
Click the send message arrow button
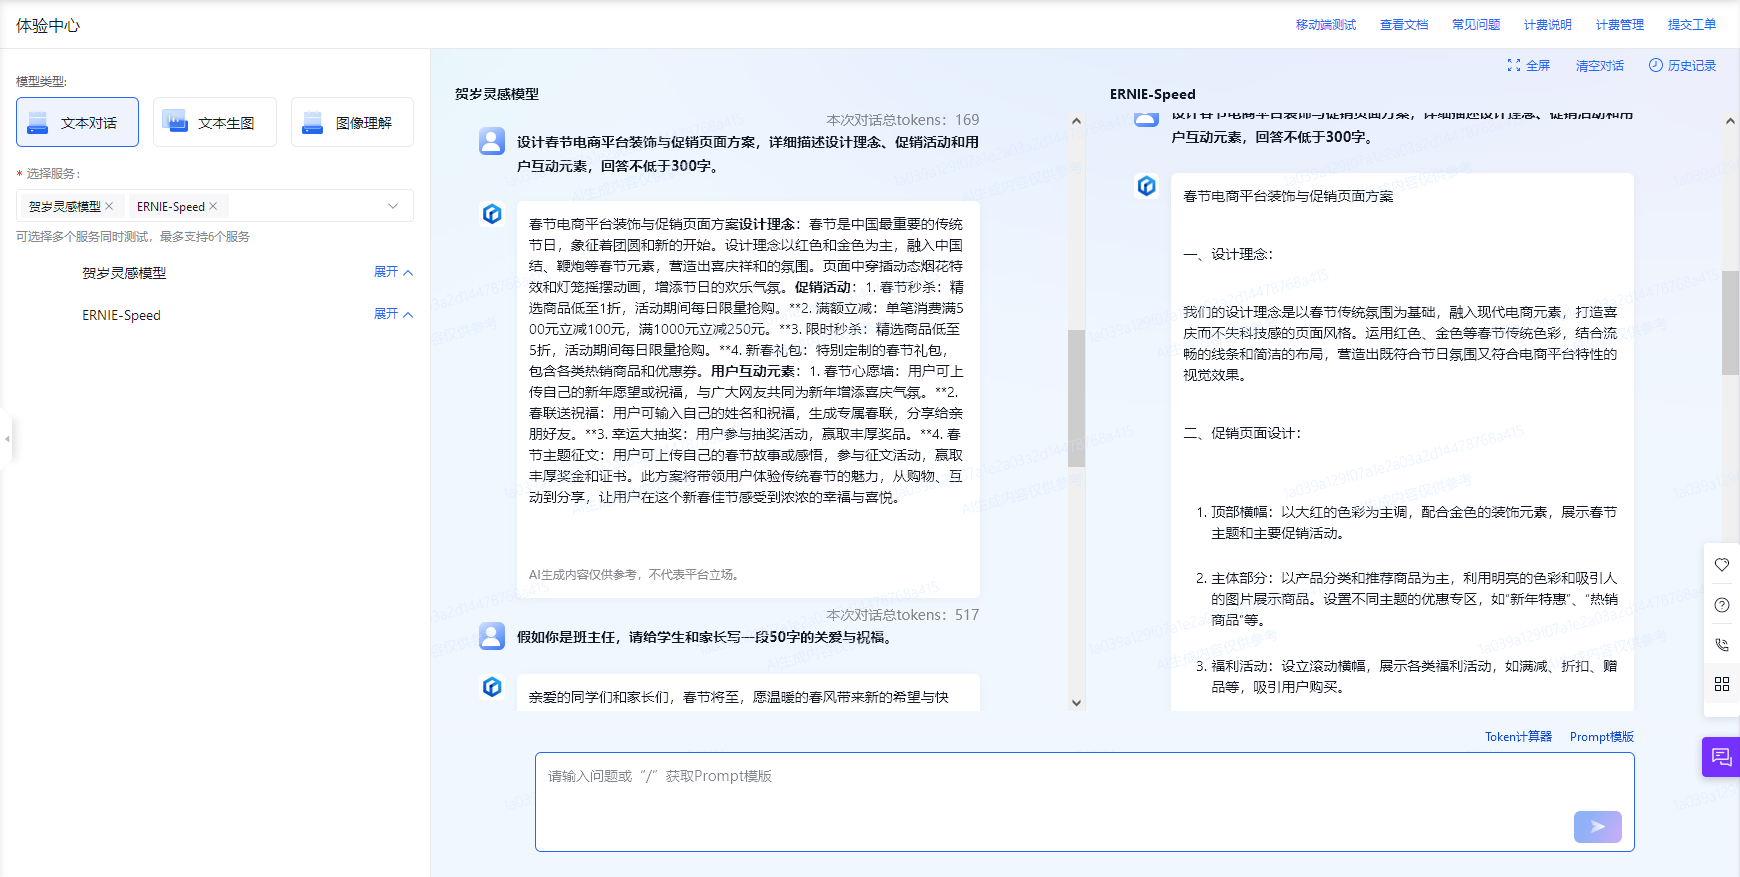pos(1598,827)
